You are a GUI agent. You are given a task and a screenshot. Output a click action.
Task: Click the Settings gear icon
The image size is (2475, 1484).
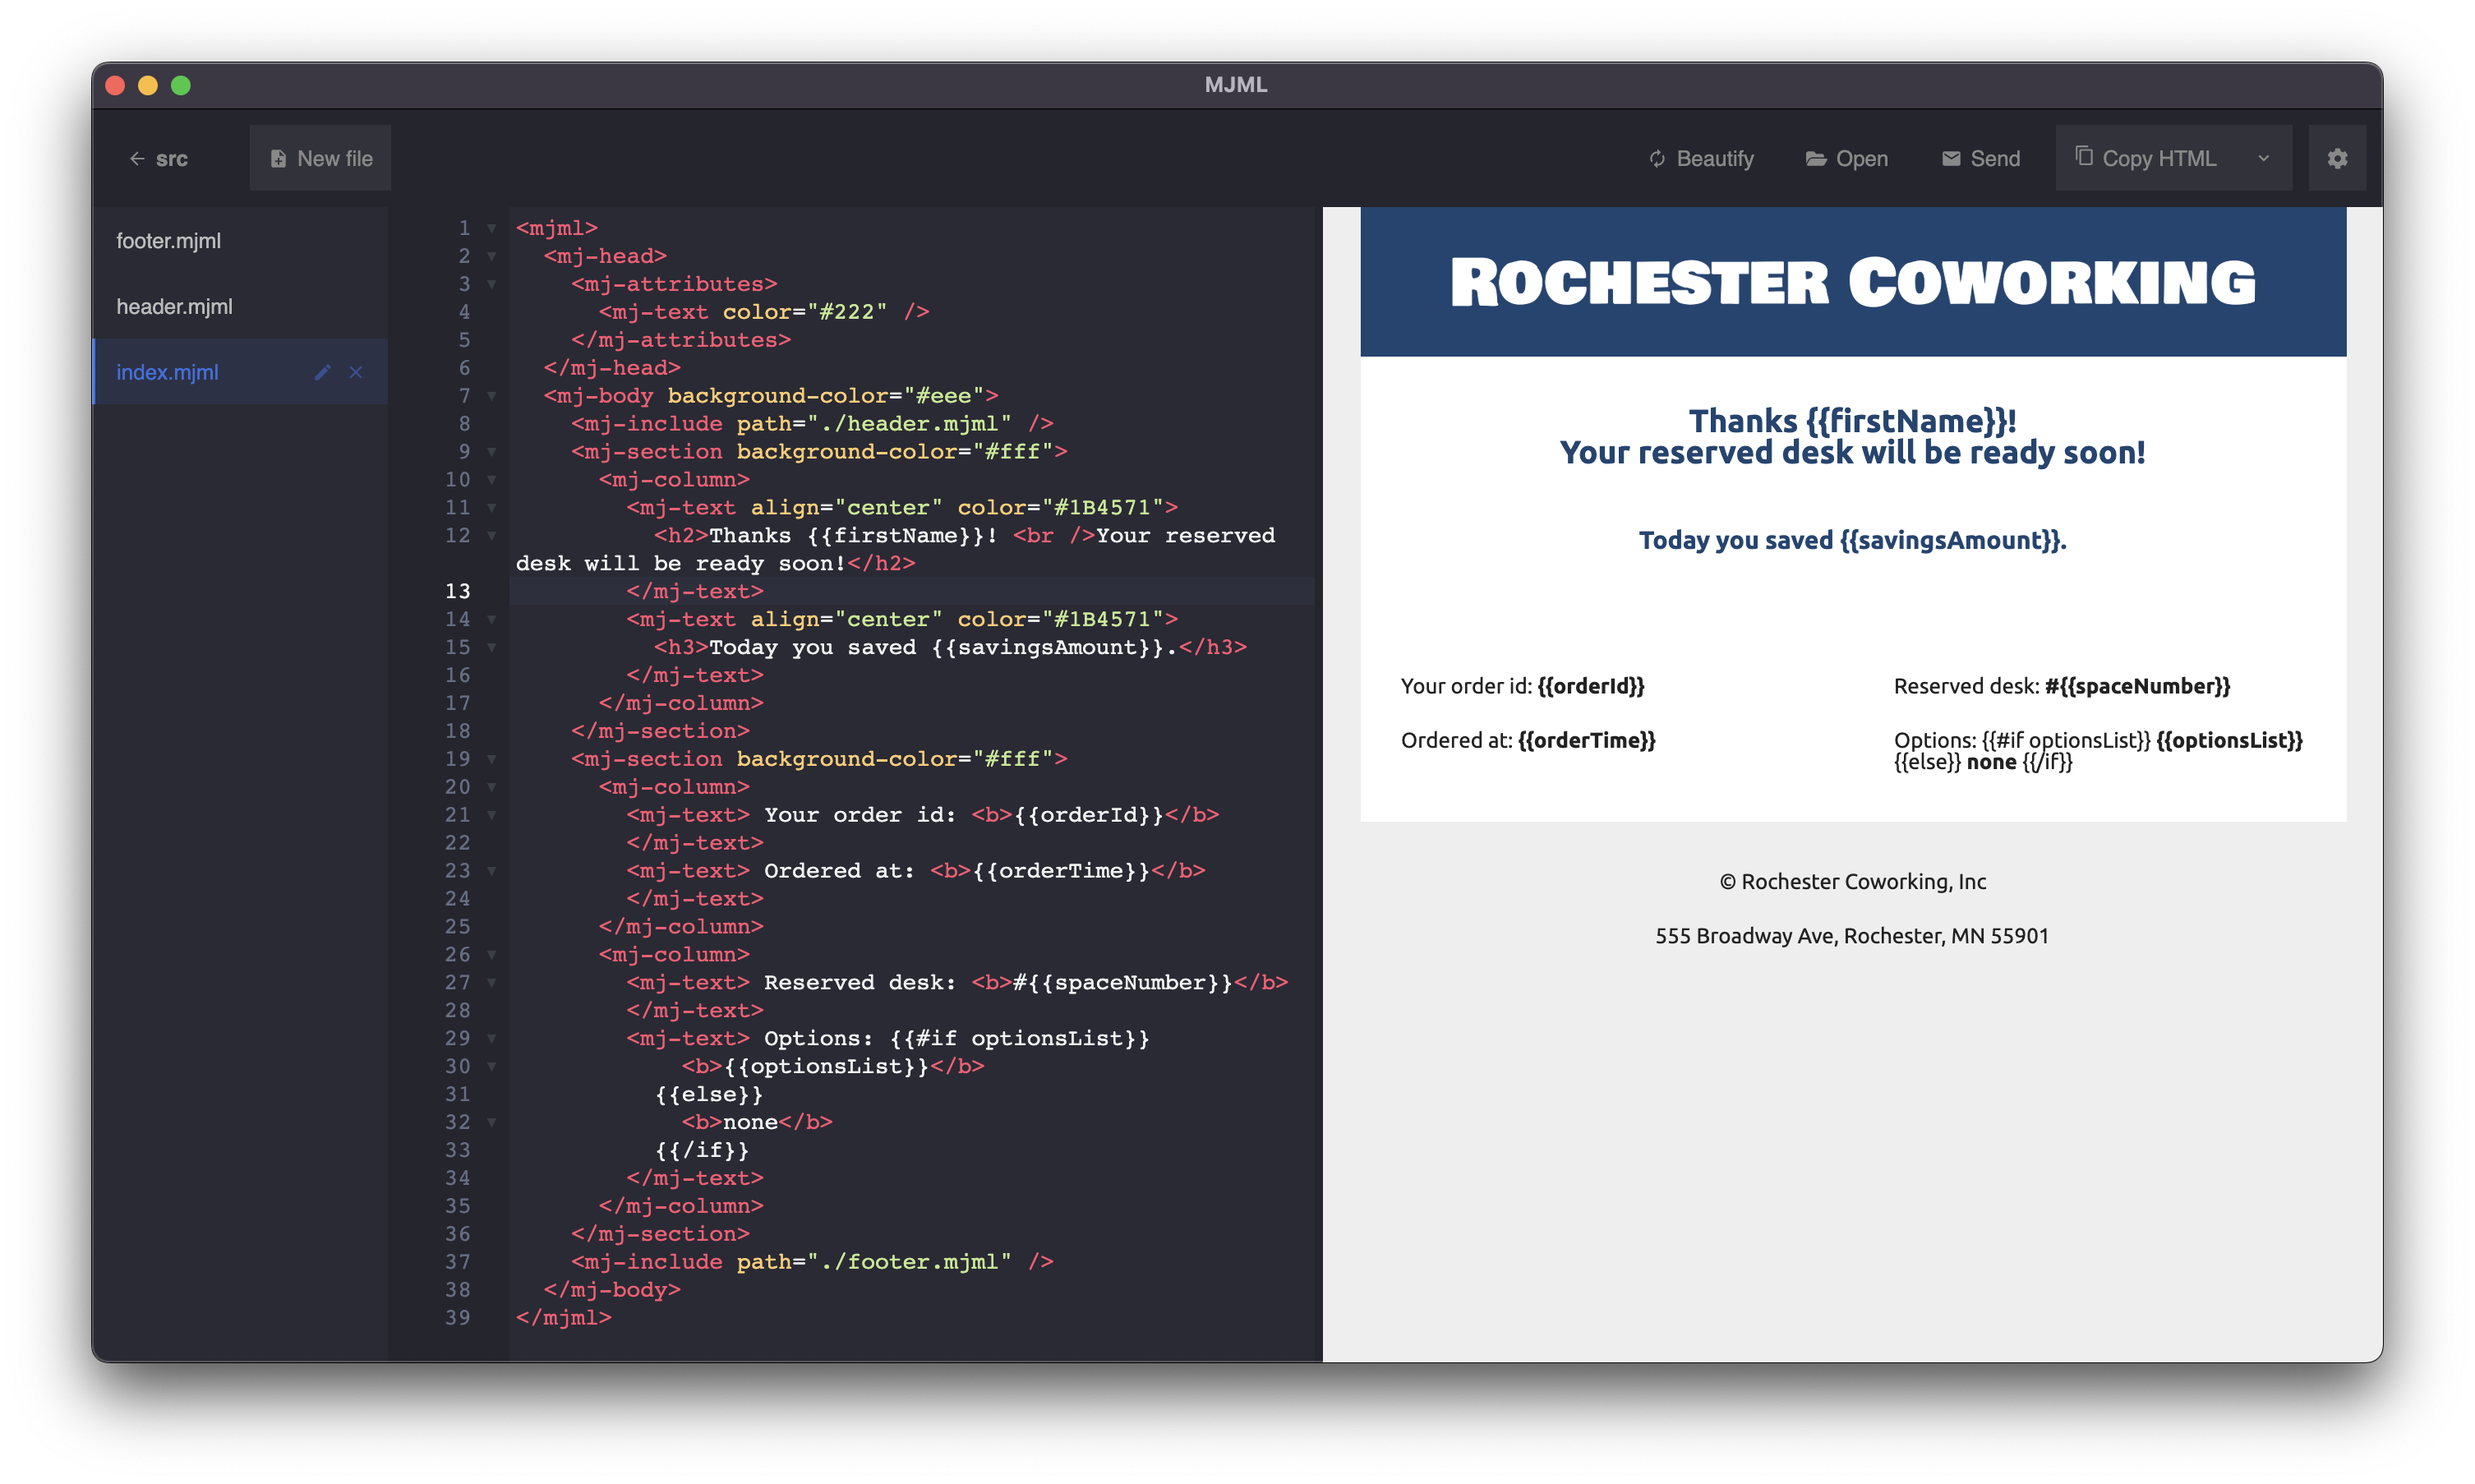(x=2337, y=159)
